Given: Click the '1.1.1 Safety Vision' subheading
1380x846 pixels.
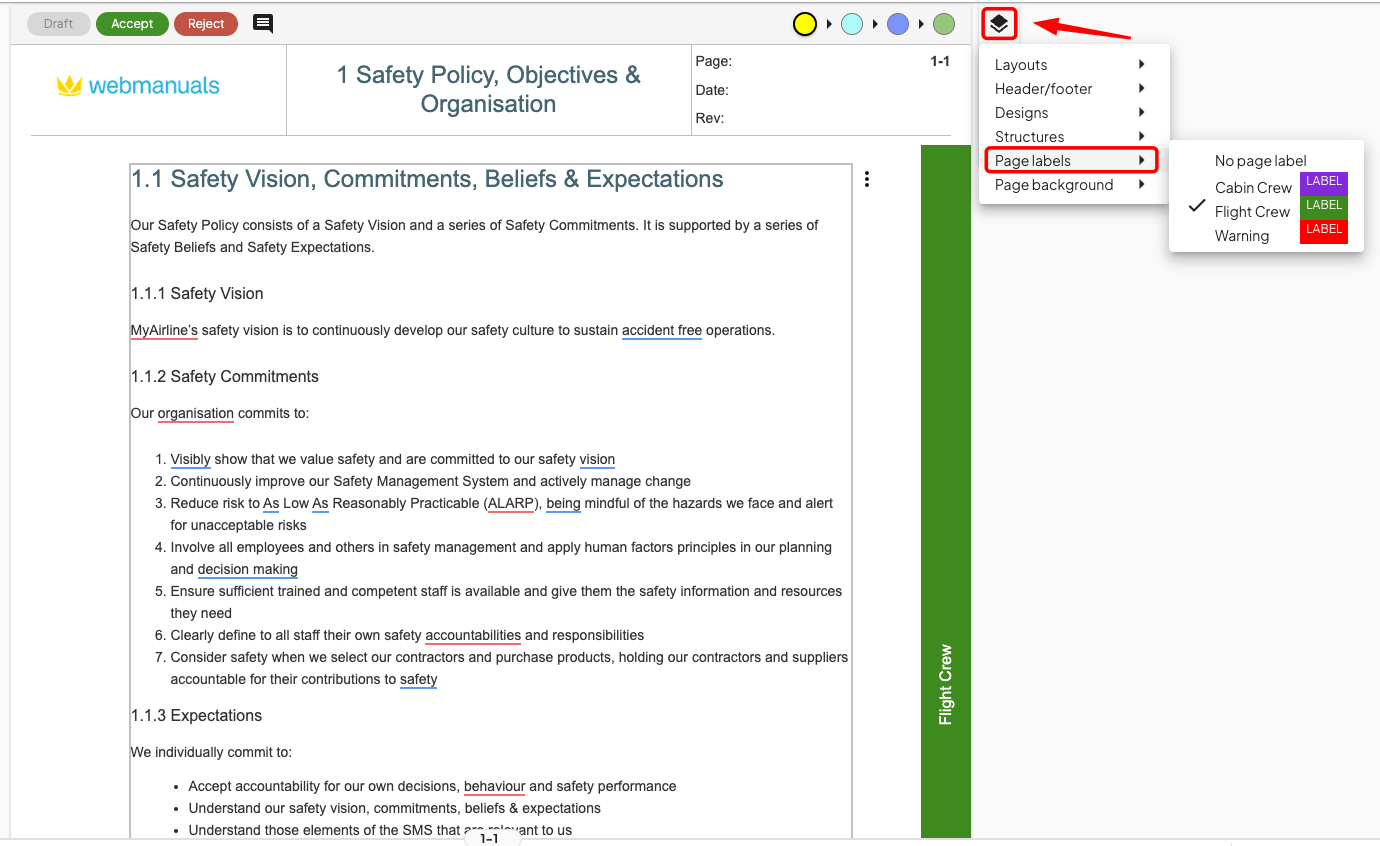Looking at the screenshot, I should (197, 294).
